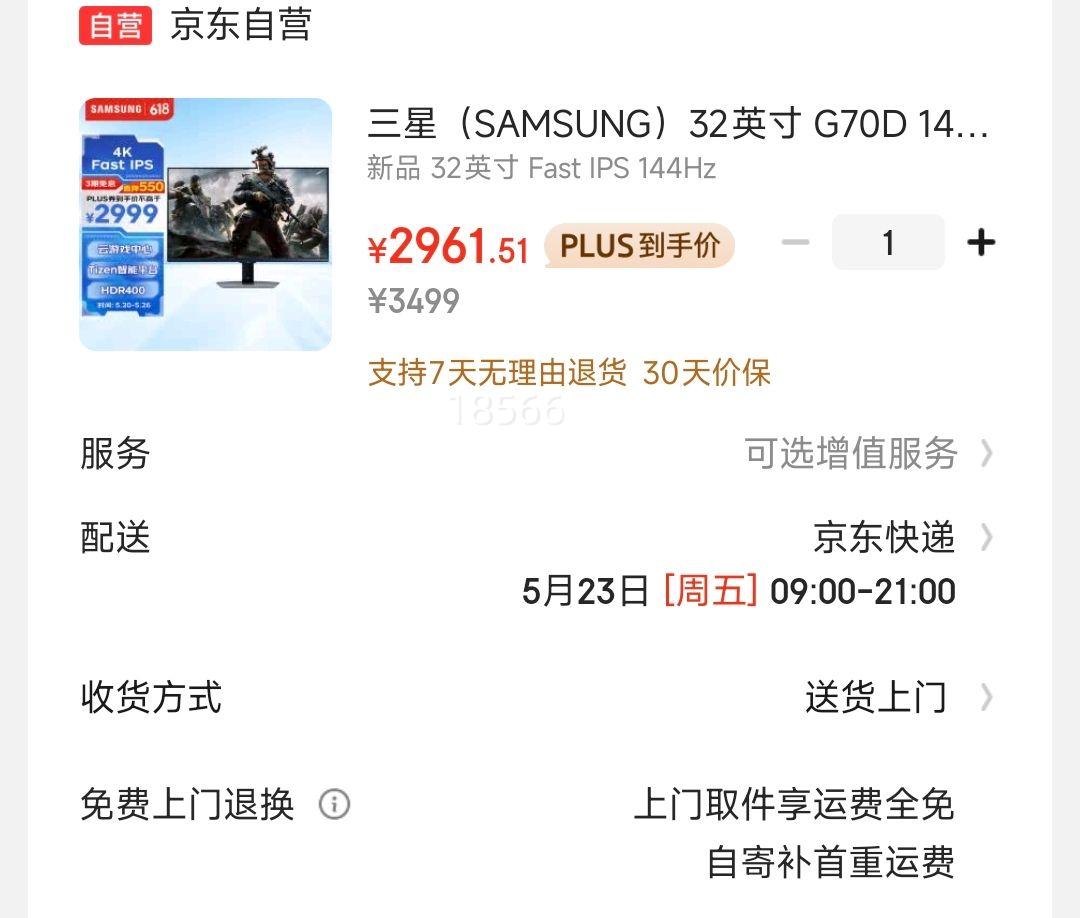Increase quantity with the plus icon
The height and width of the screenshot is (918, 1080).
pyautogui.click(x=981, y=242)
